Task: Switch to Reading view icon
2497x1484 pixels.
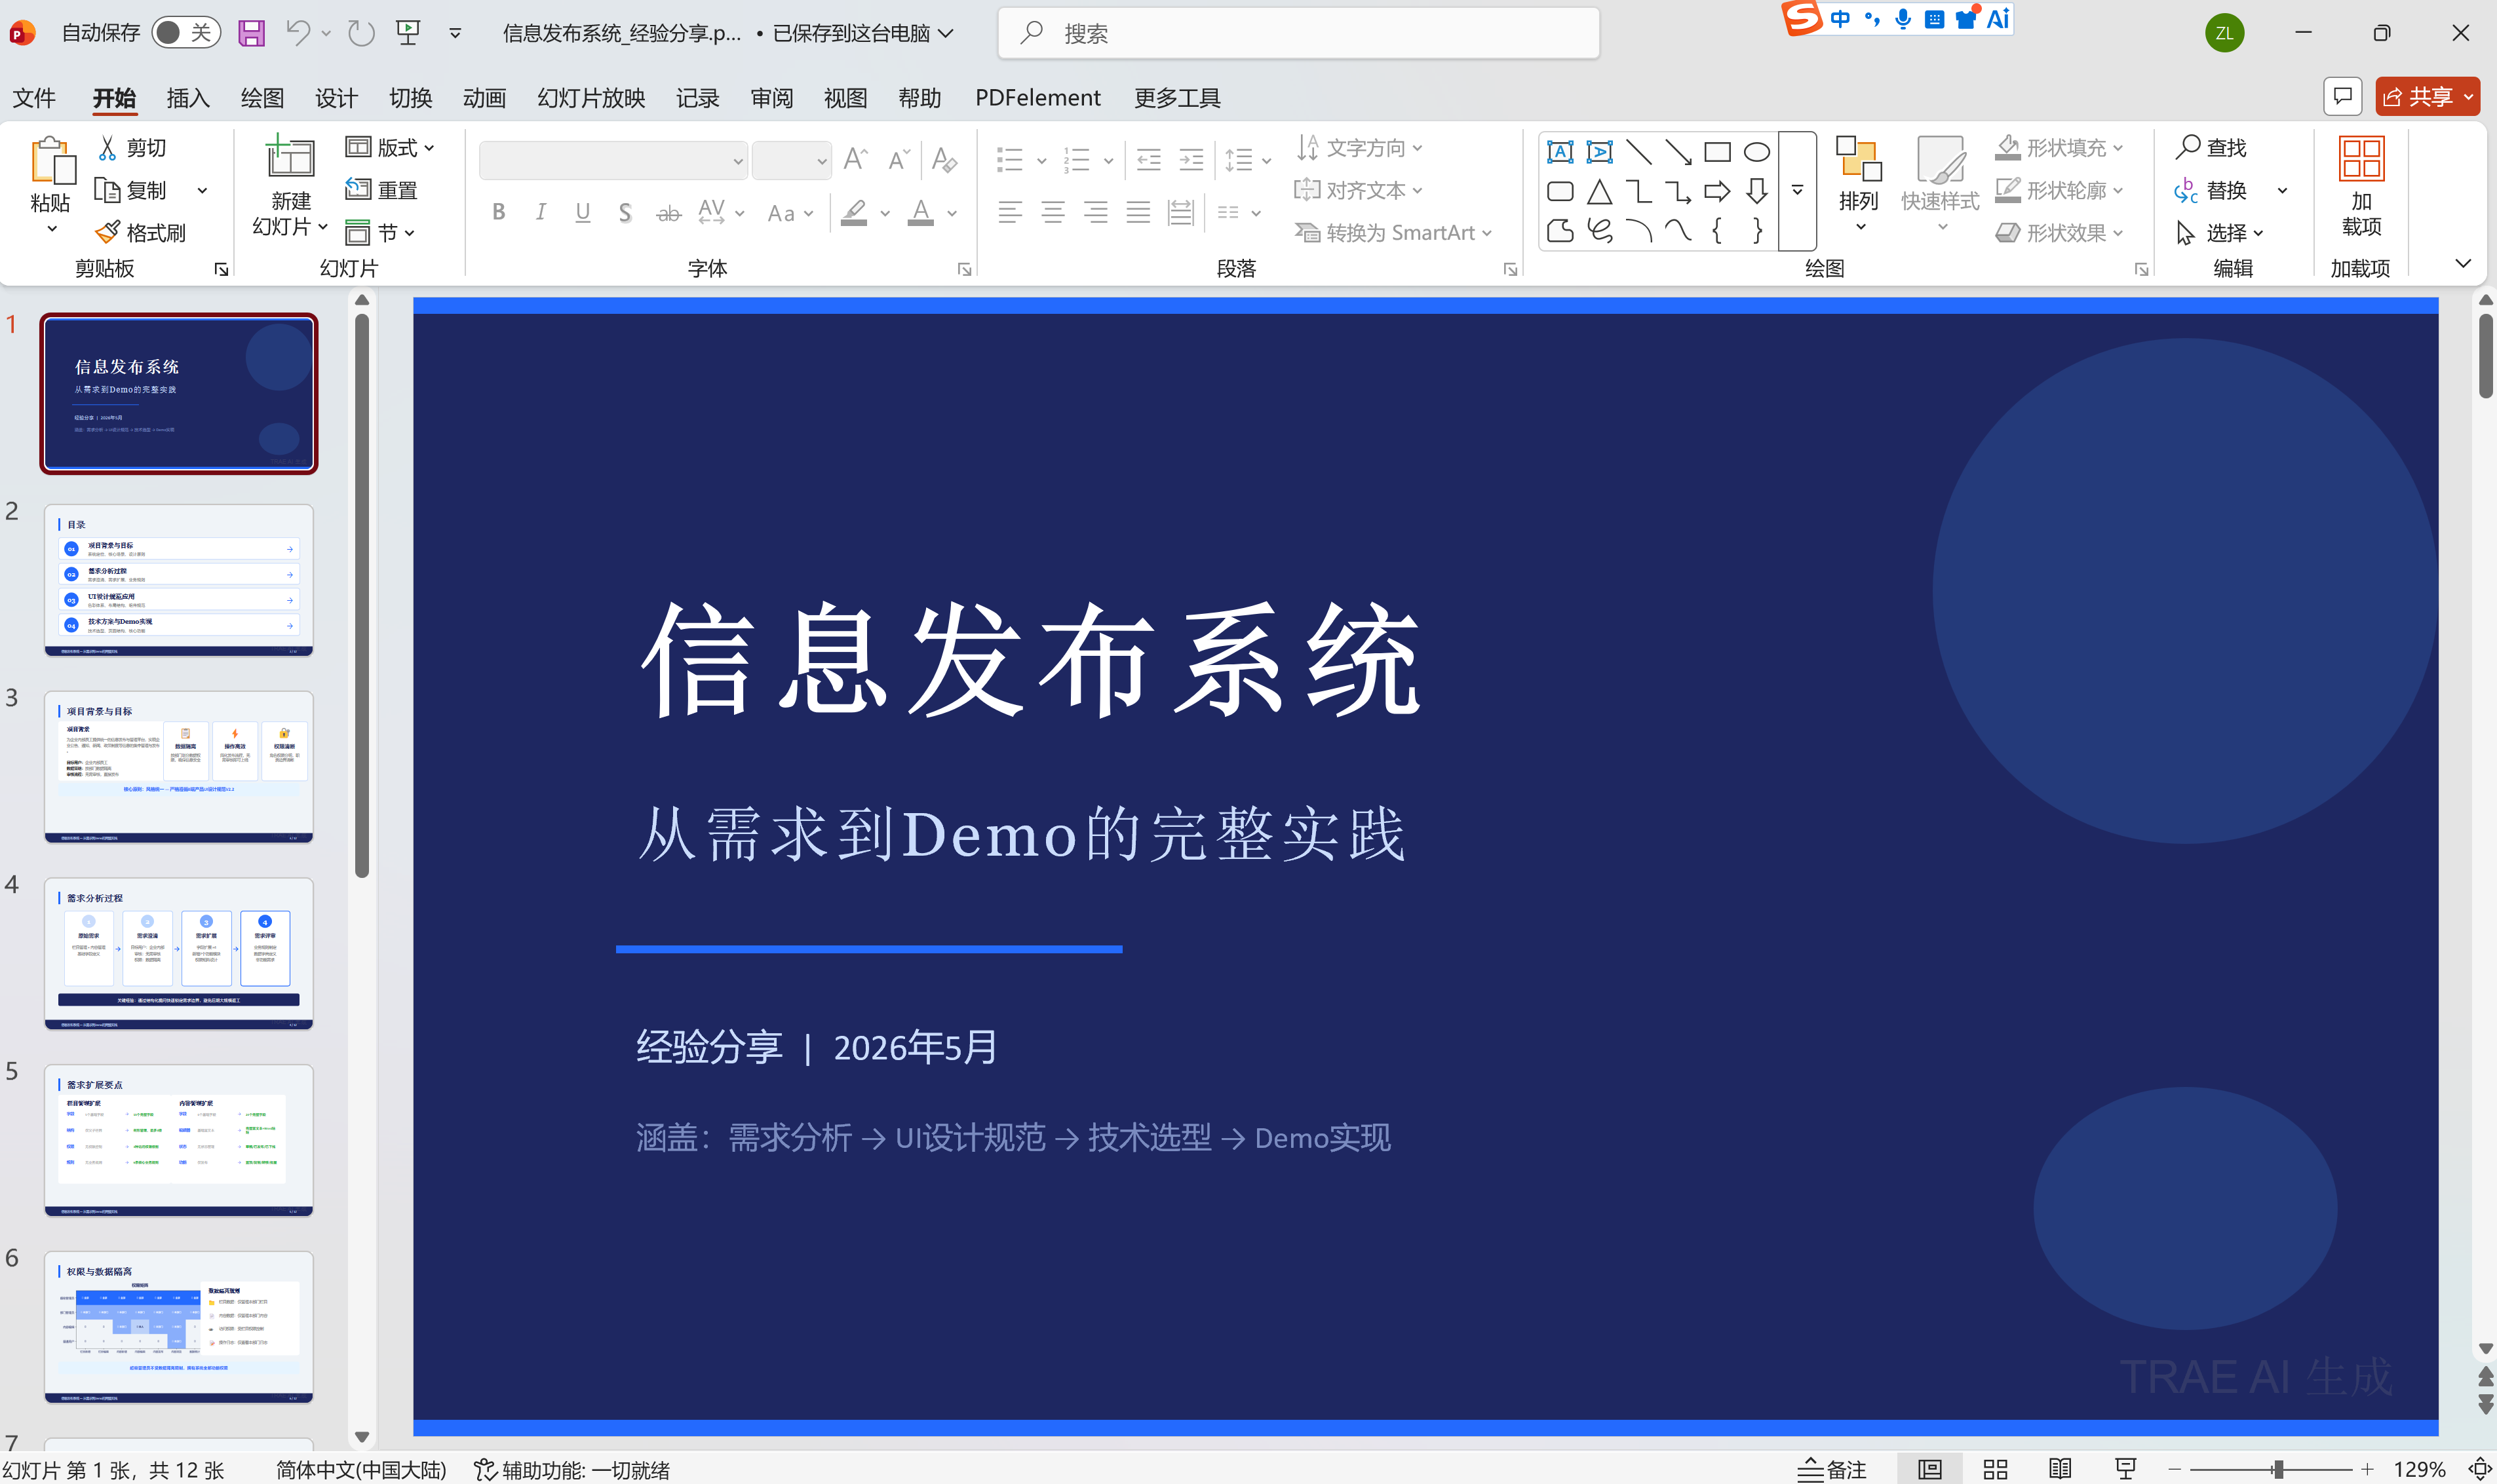Action: click(2060, 1469)
